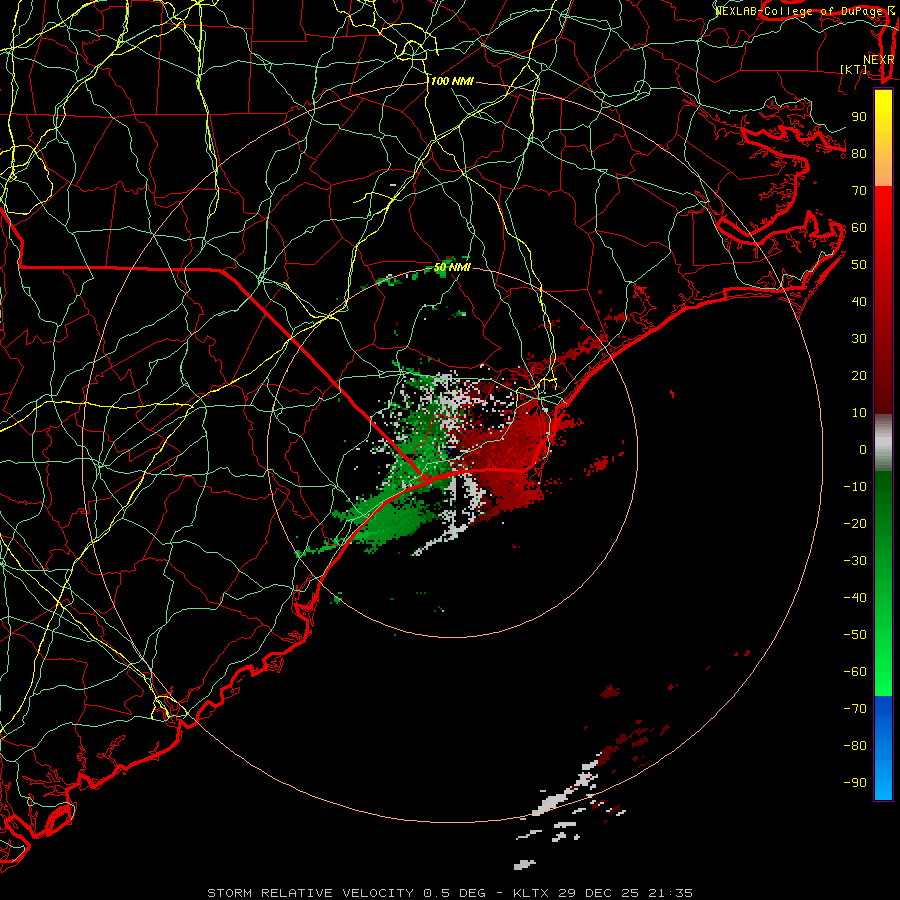Click the 20 value on the velocity scale

(x=859, y=375)
